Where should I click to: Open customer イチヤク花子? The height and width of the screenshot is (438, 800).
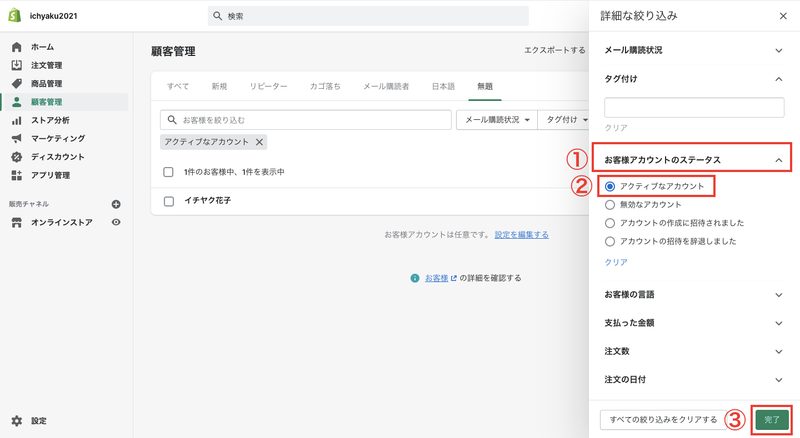[x=207, y=201]
